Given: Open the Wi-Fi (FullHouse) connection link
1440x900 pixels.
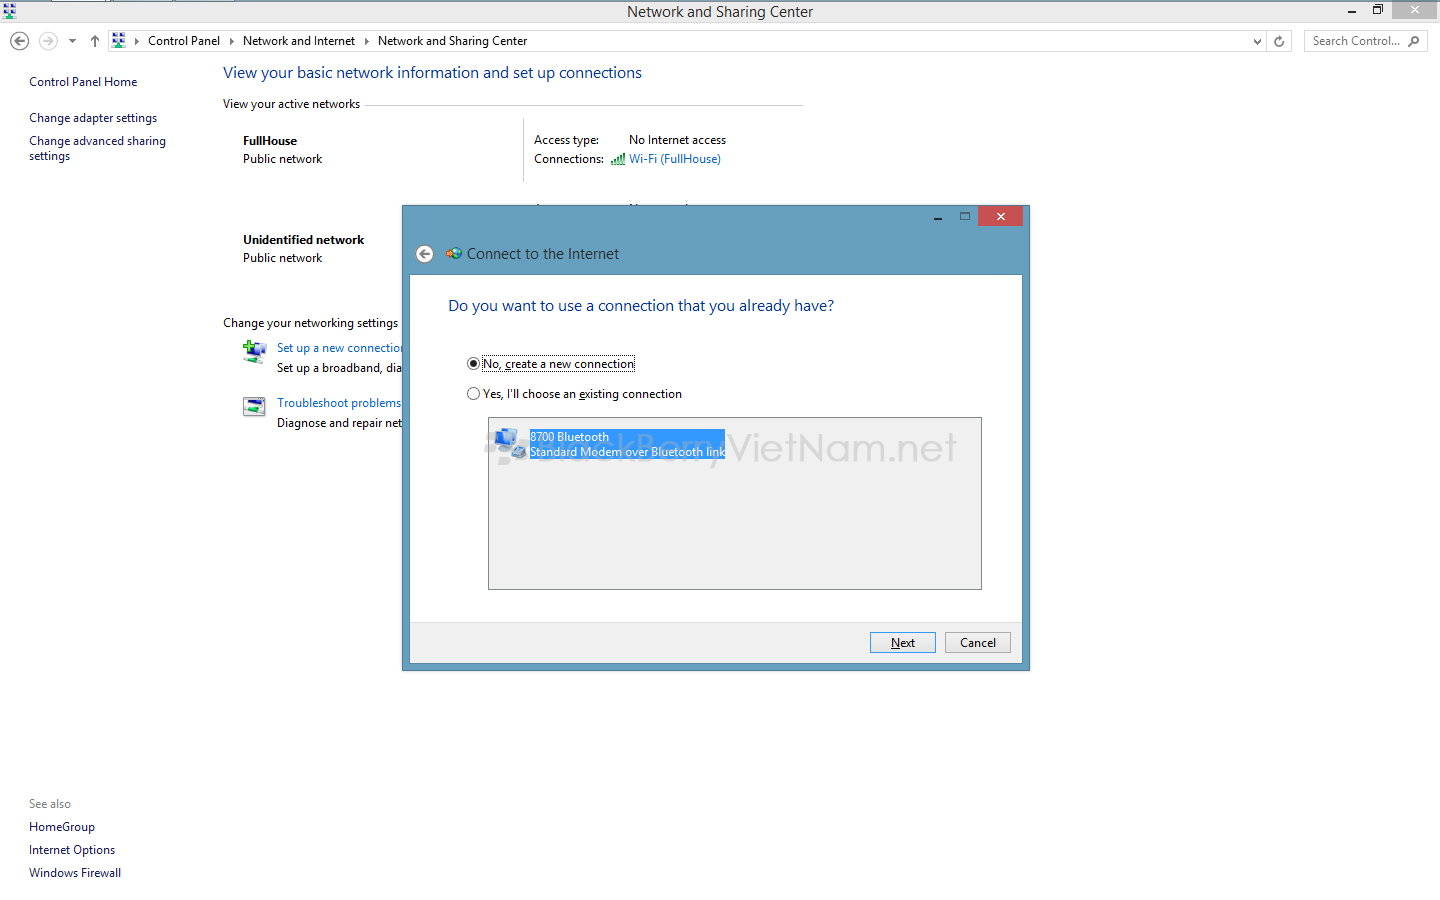Looking at the screenshot, I should tap(674, 159).
